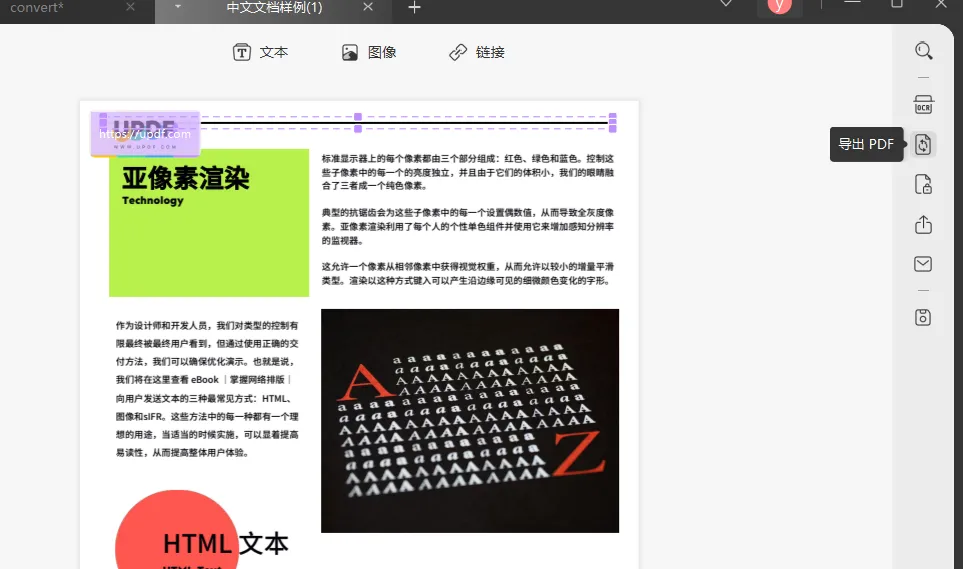Viewport: 963px width, 569px height.
Task: Open the tab list dropdown chevron
Action: pos(726,4)
